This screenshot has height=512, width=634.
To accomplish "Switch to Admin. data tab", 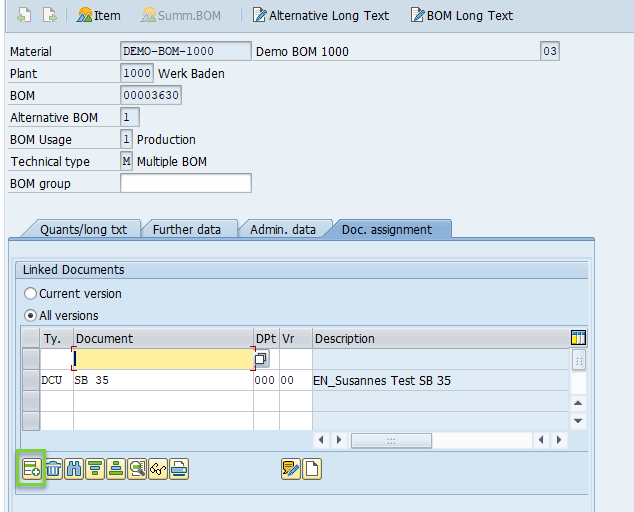I will 283,229.
